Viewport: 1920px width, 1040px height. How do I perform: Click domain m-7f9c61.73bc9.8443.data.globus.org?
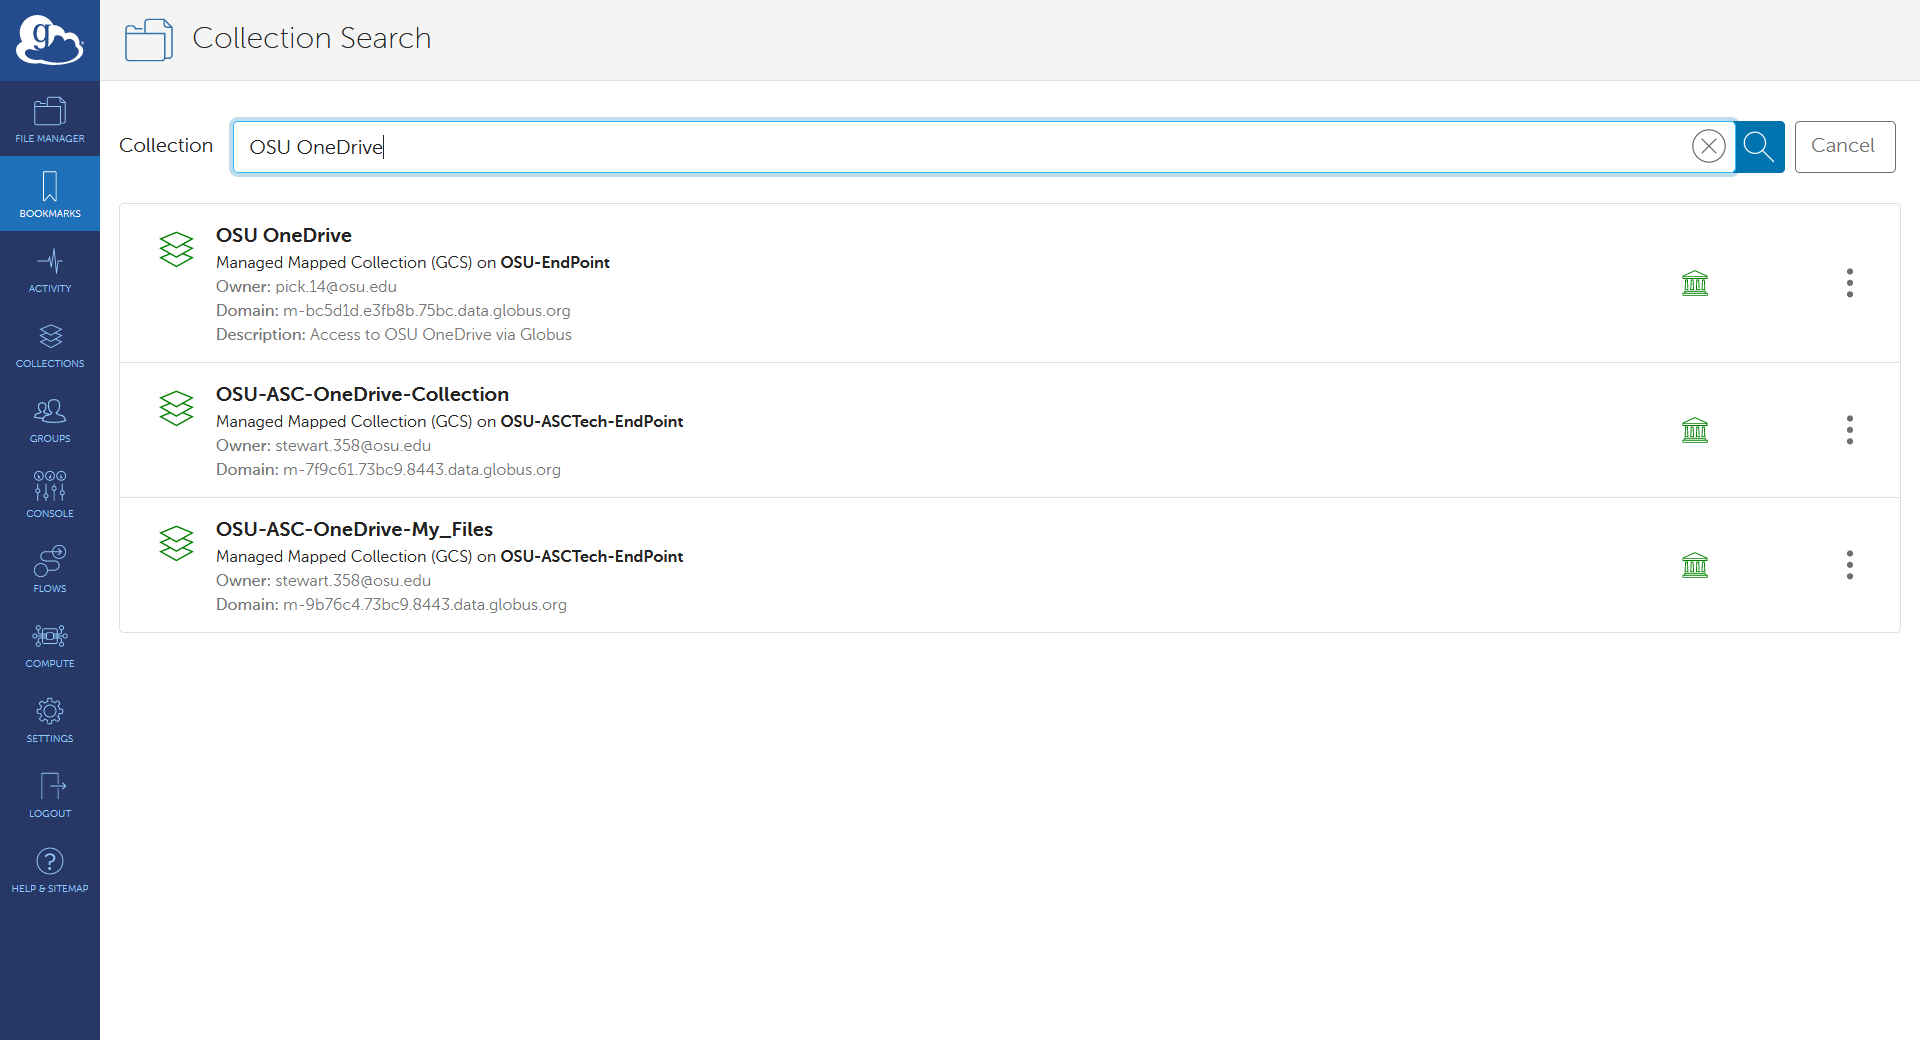(x=422, y=470)
